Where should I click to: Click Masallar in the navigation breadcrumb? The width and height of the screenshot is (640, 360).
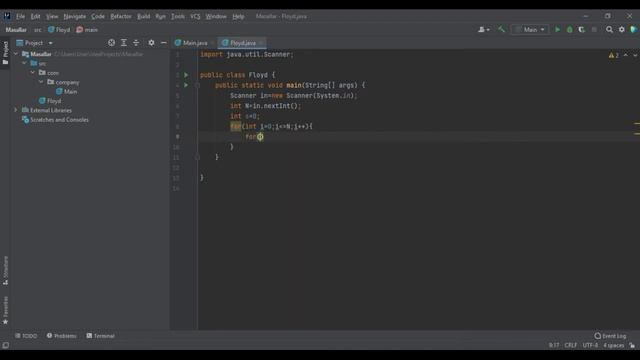16,30
